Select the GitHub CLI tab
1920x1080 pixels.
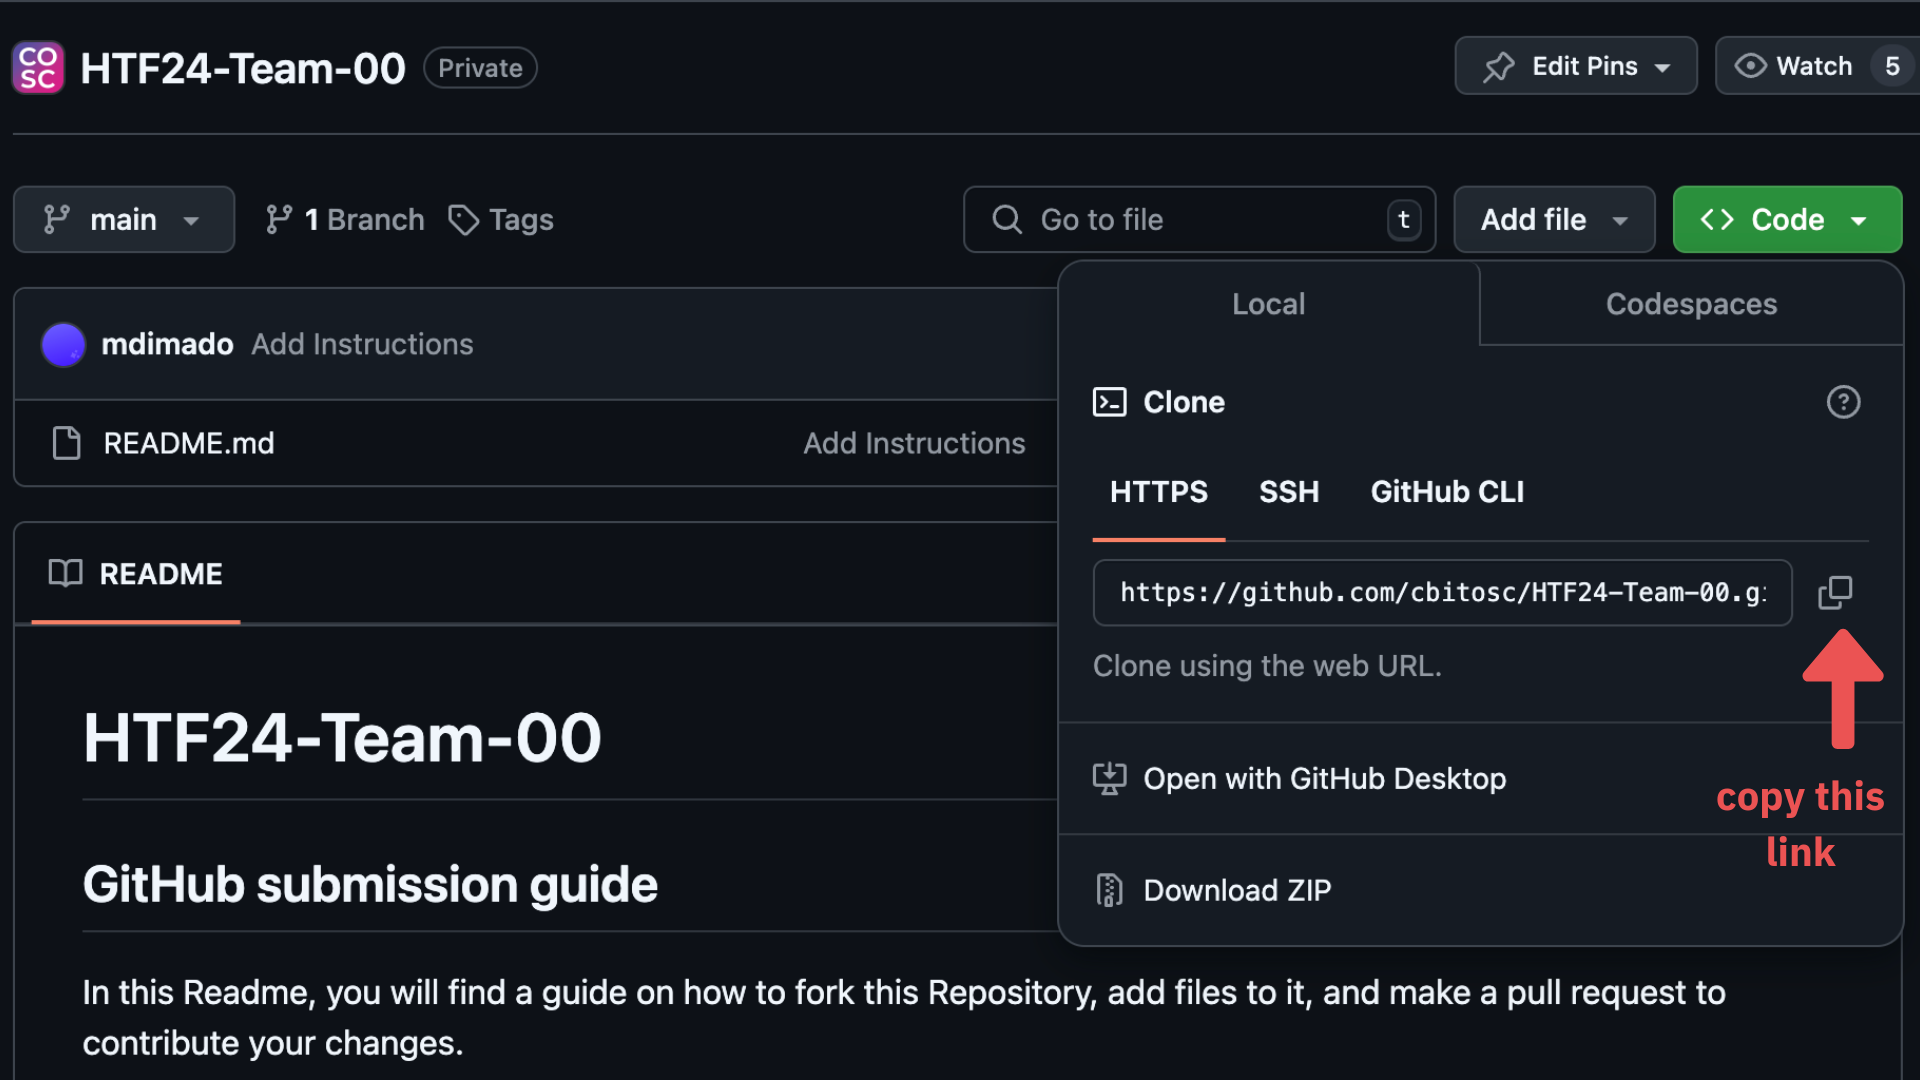pos(1448,491)
